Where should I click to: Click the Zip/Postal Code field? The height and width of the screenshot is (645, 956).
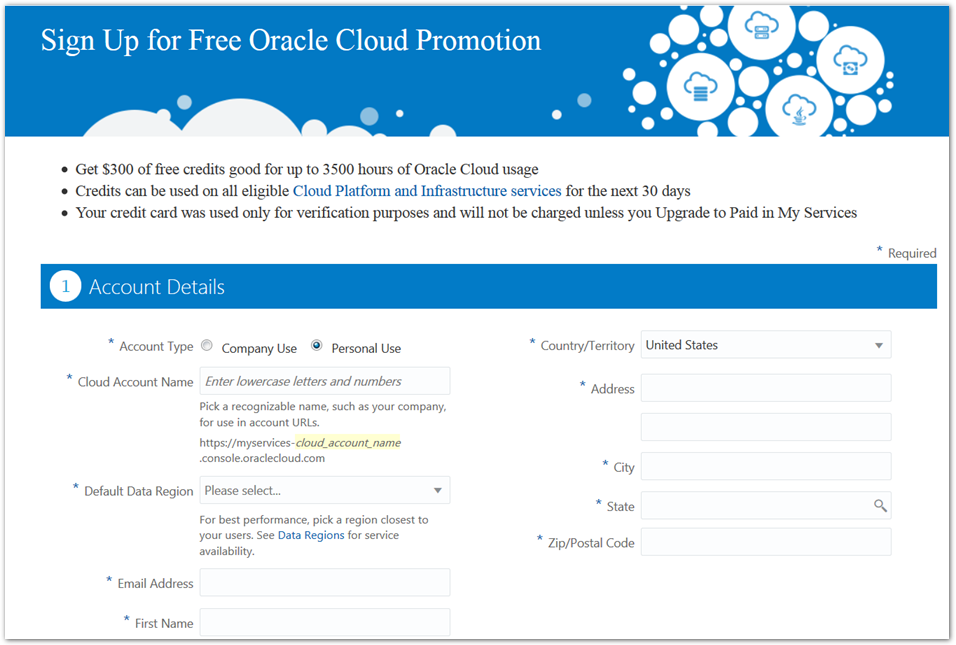765,542
